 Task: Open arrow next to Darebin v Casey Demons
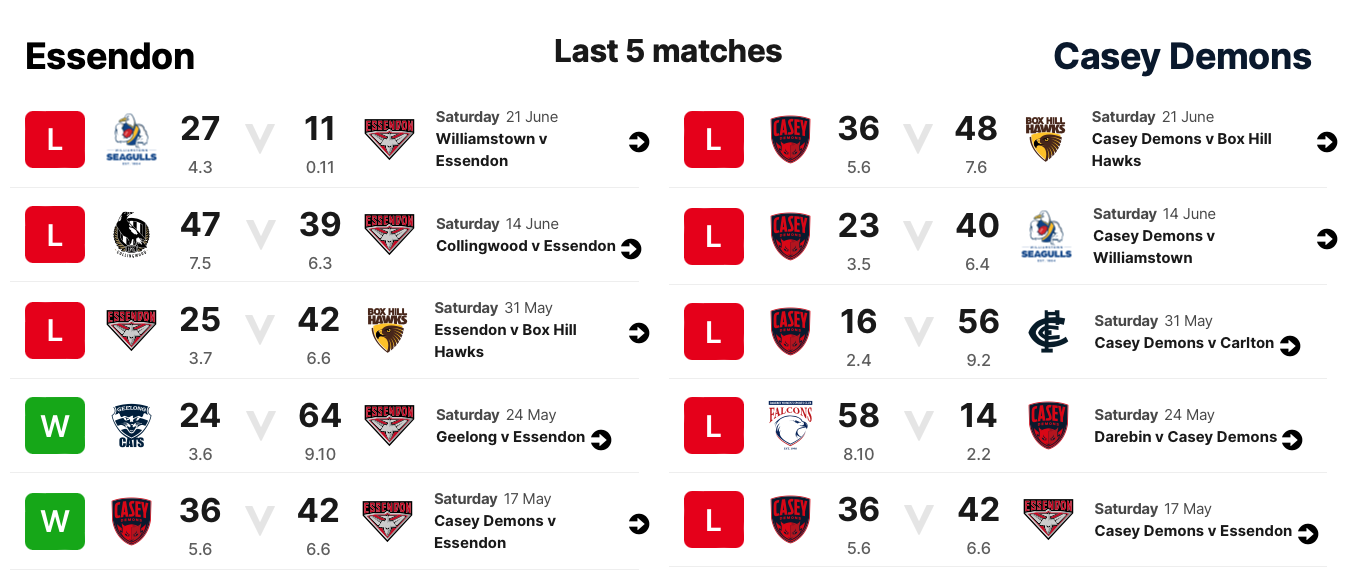click(1292, 439)
